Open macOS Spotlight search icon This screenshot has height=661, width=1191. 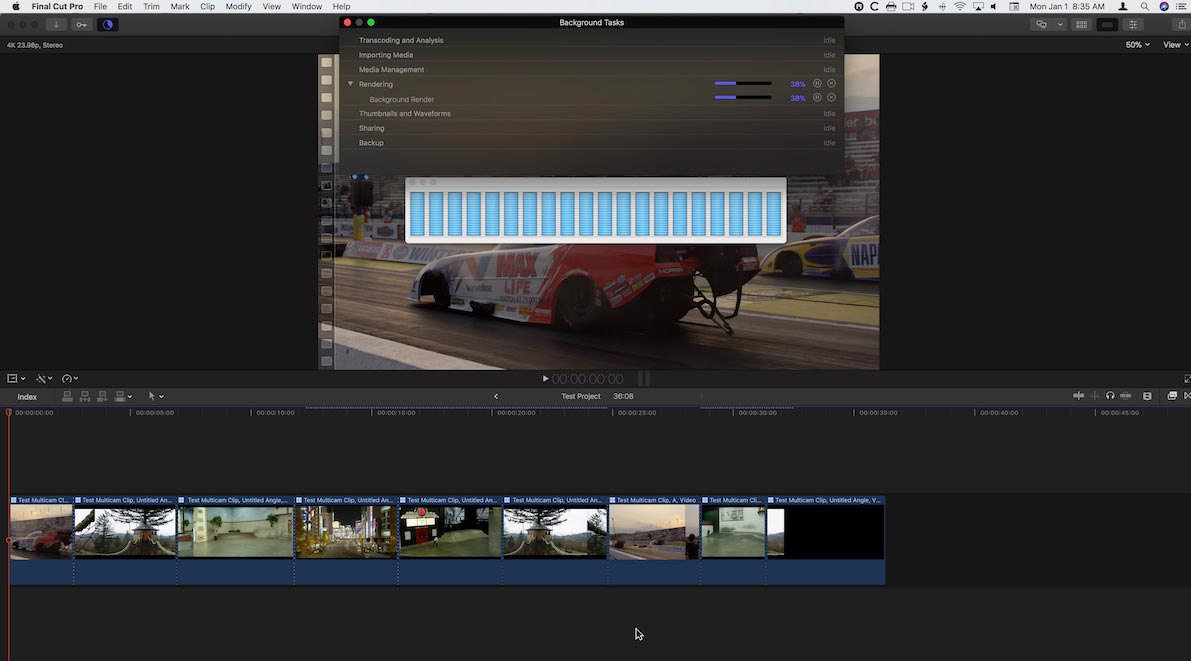(1144, 6)
